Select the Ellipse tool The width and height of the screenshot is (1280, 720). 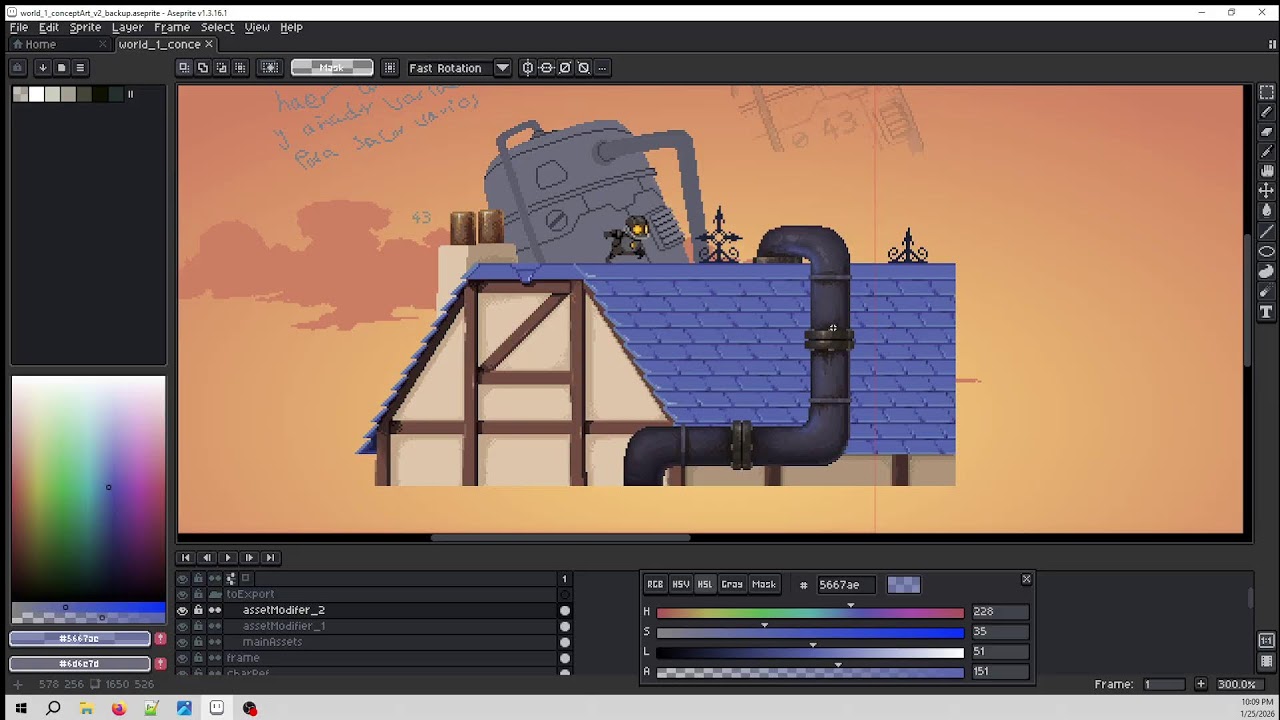(x=1266, y=251)
